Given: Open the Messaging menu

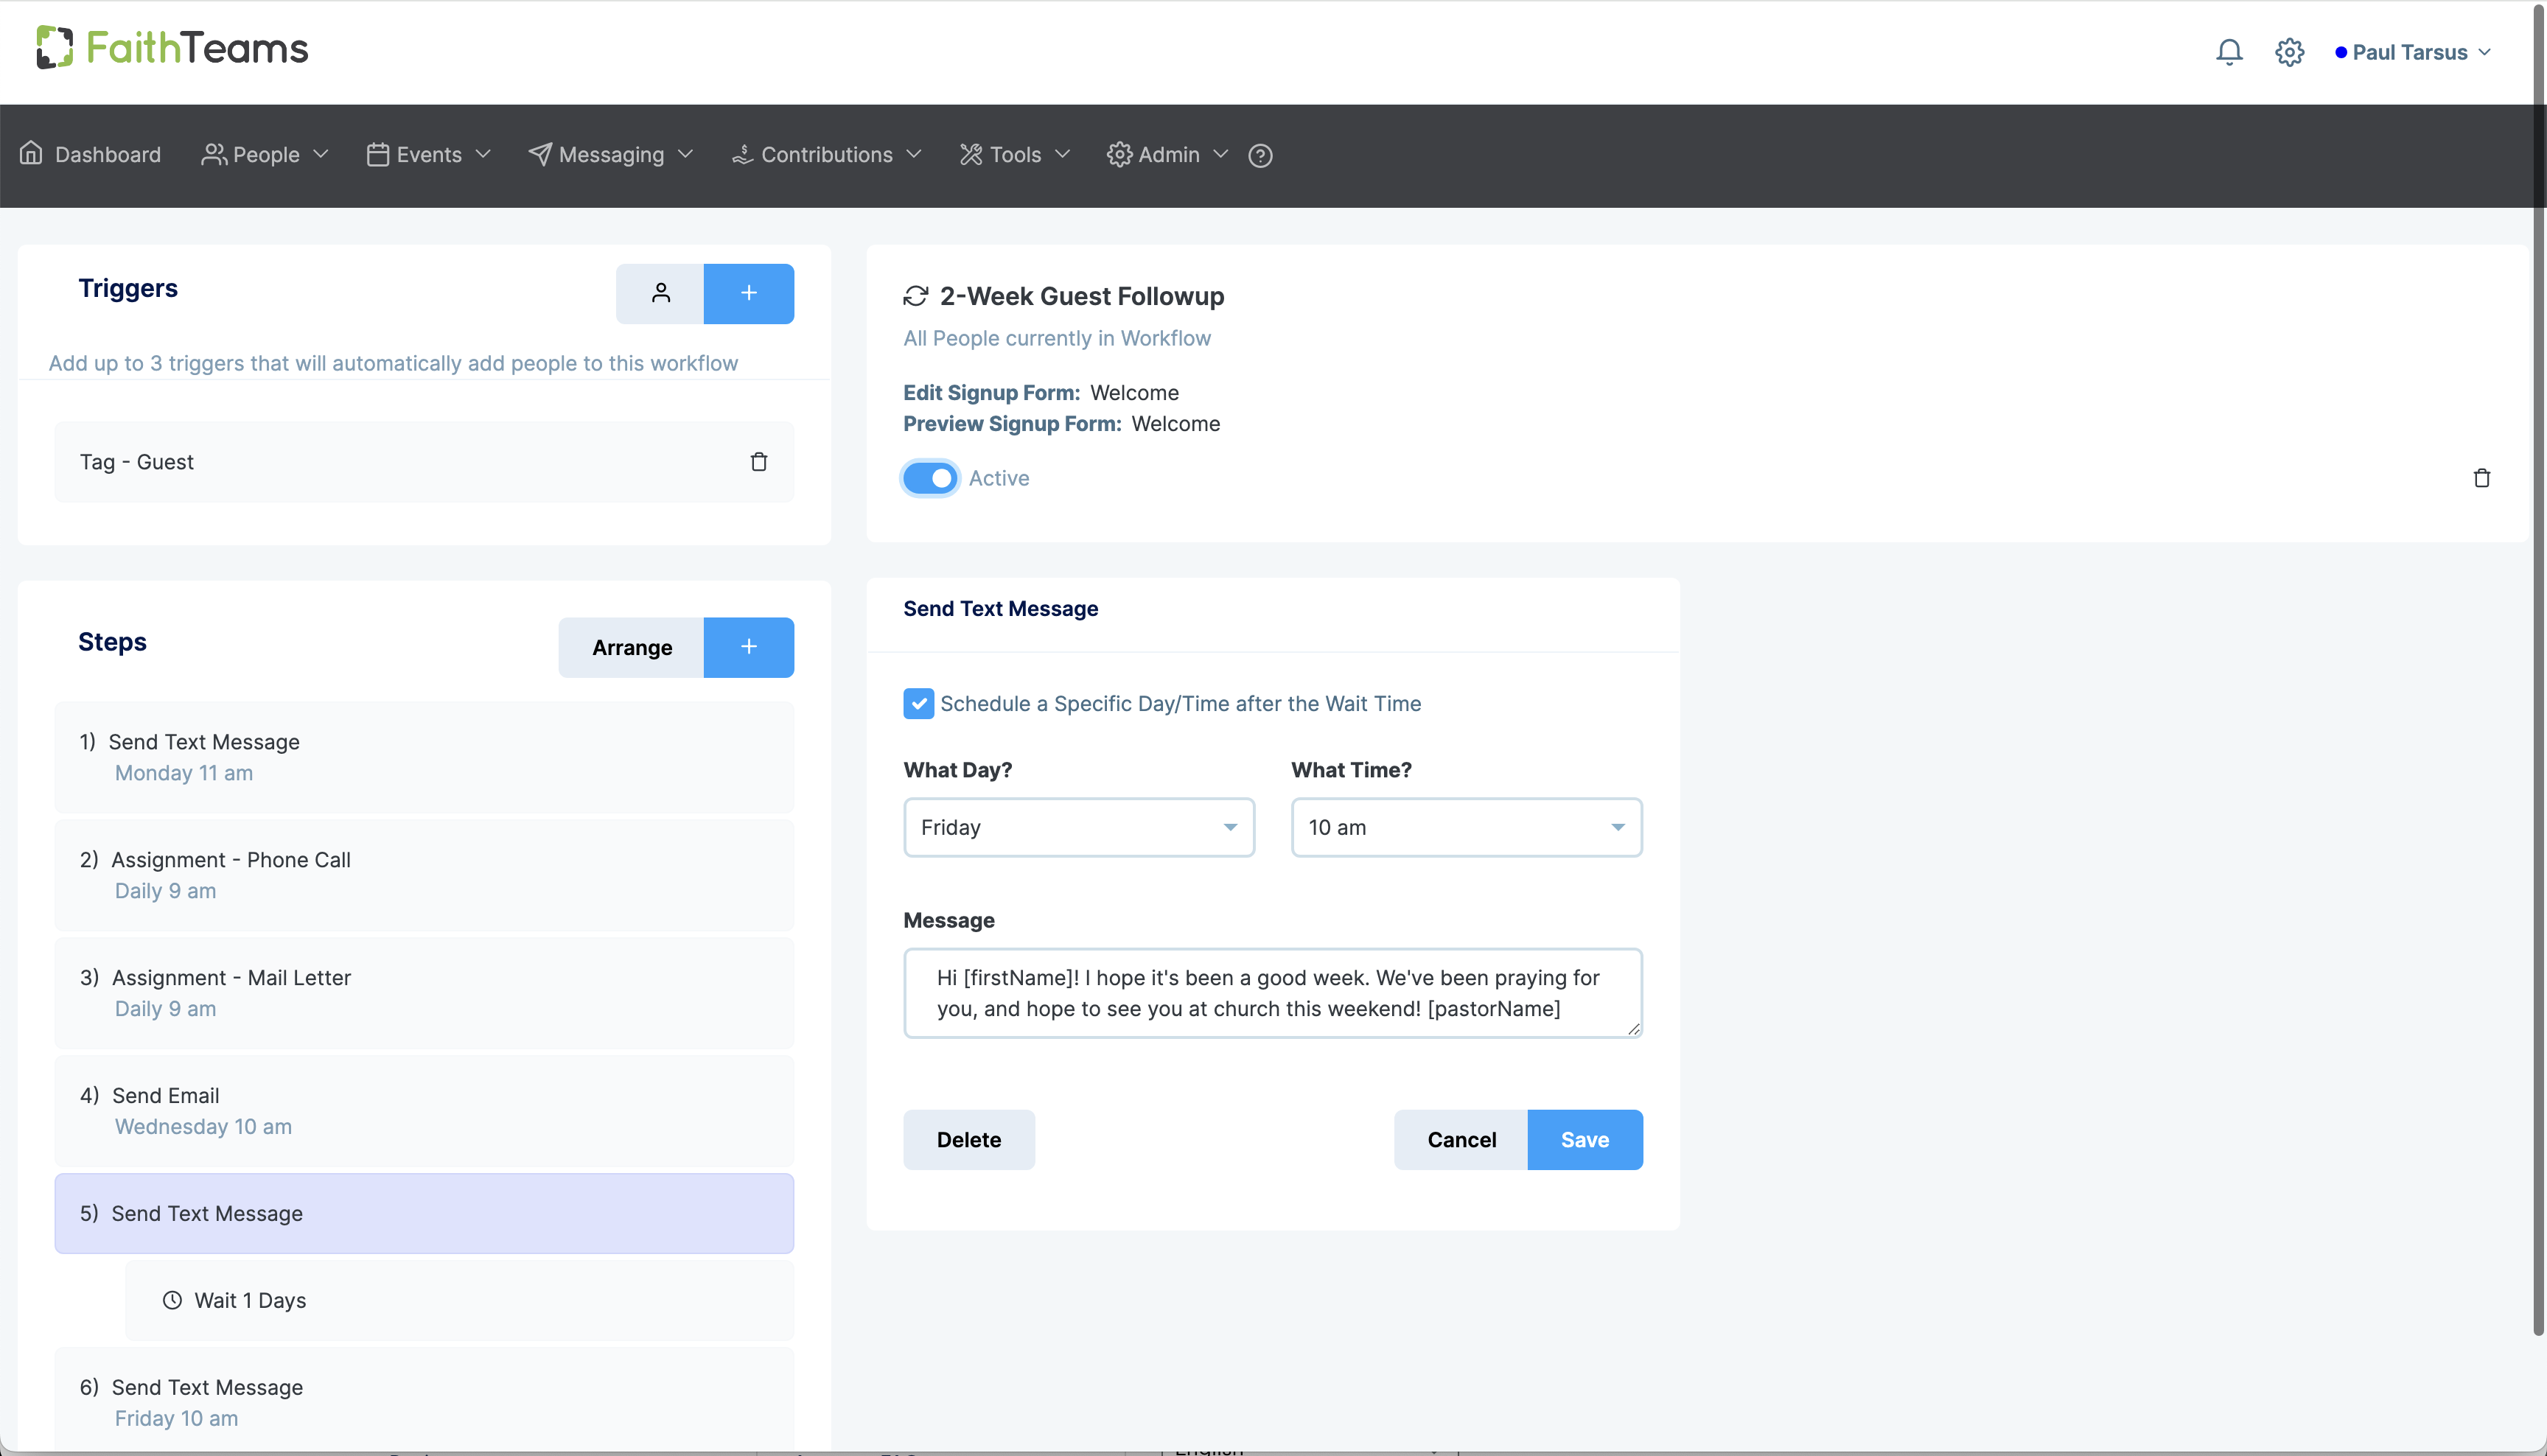Looking at the screenshot, I should [x=610, y=155].
